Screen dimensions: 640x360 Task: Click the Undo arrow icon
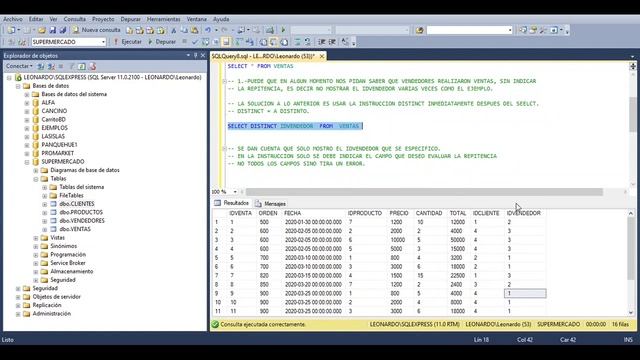point(207,30)
